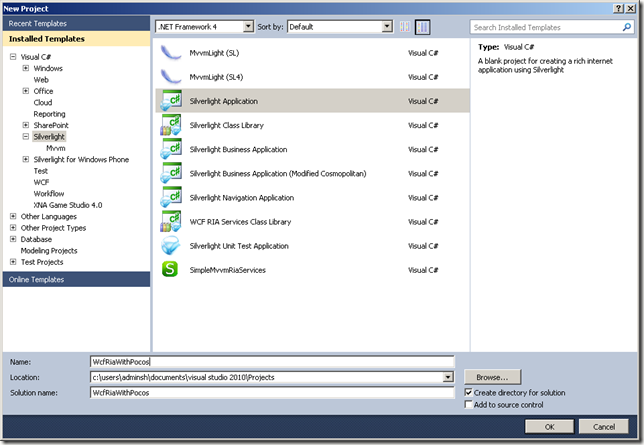Open the Recent Templates section
The height and width of the screenshot is (445, 644).
point(76,23)
